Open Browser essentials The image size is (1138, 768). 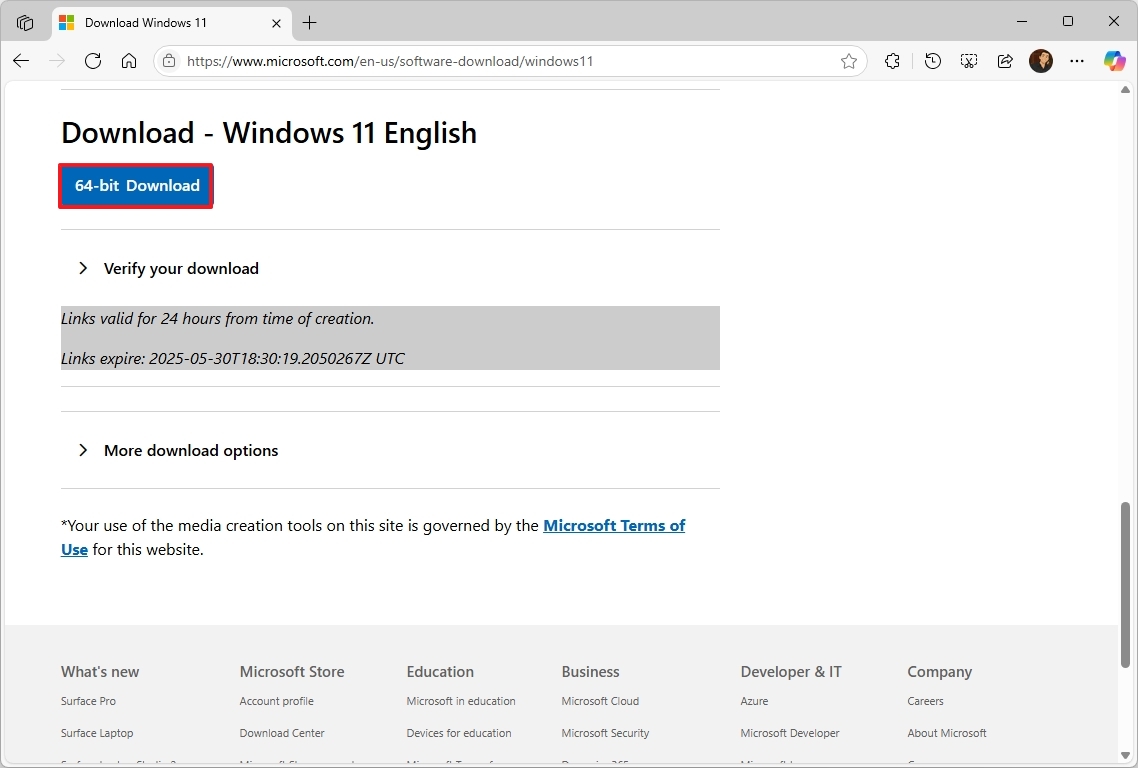892,61
